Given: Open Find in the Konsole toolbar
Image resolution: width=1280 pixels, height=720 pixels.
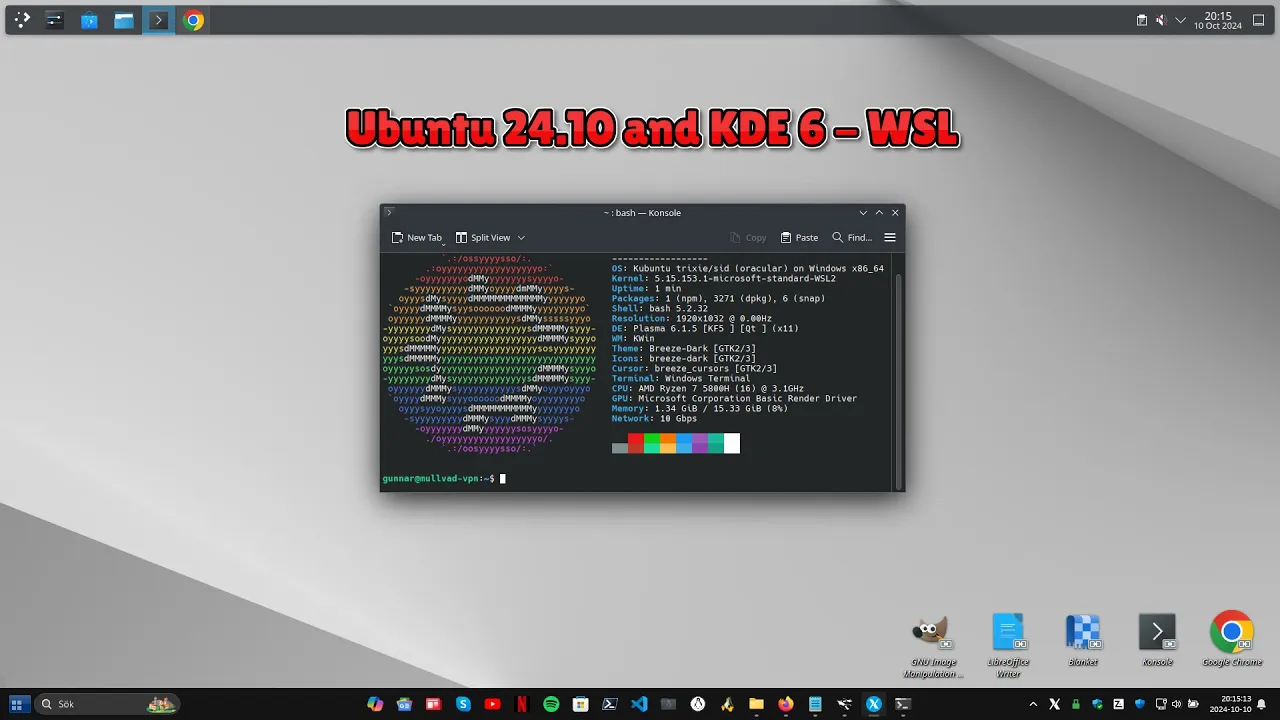Looking at the screenshot, I should 852,238.
